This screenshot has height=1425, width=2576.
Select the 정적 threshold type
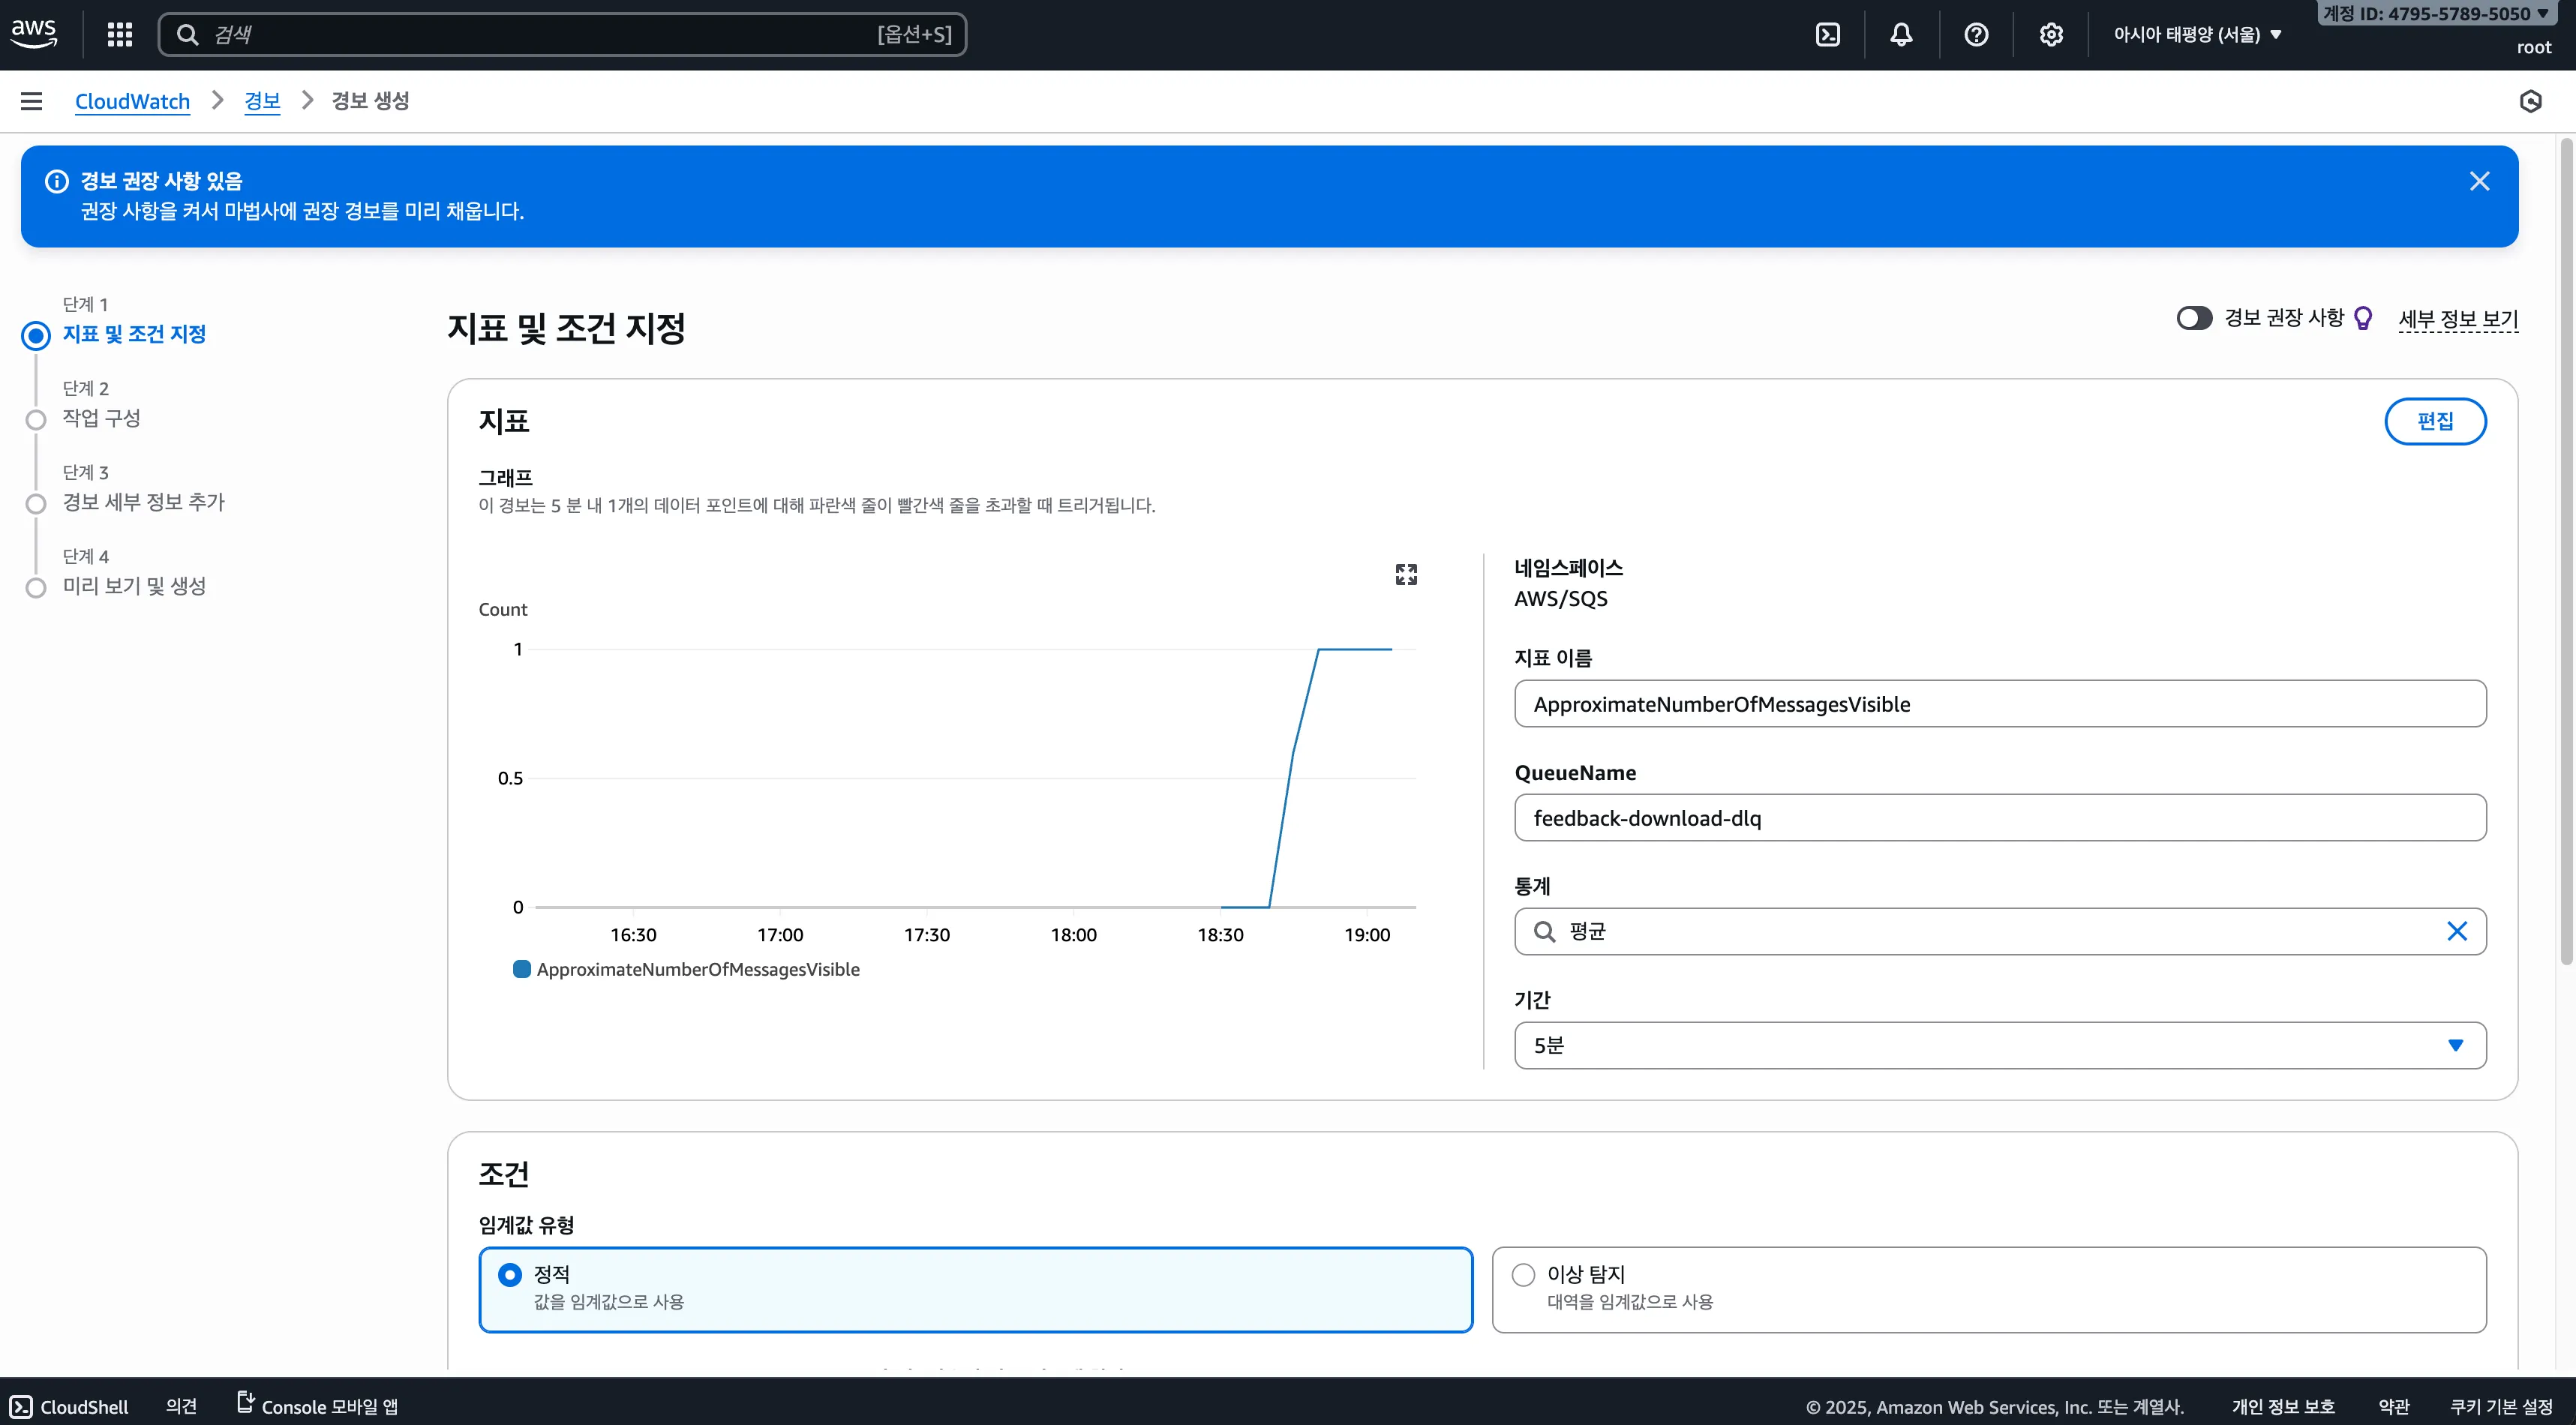point(510,1274)
